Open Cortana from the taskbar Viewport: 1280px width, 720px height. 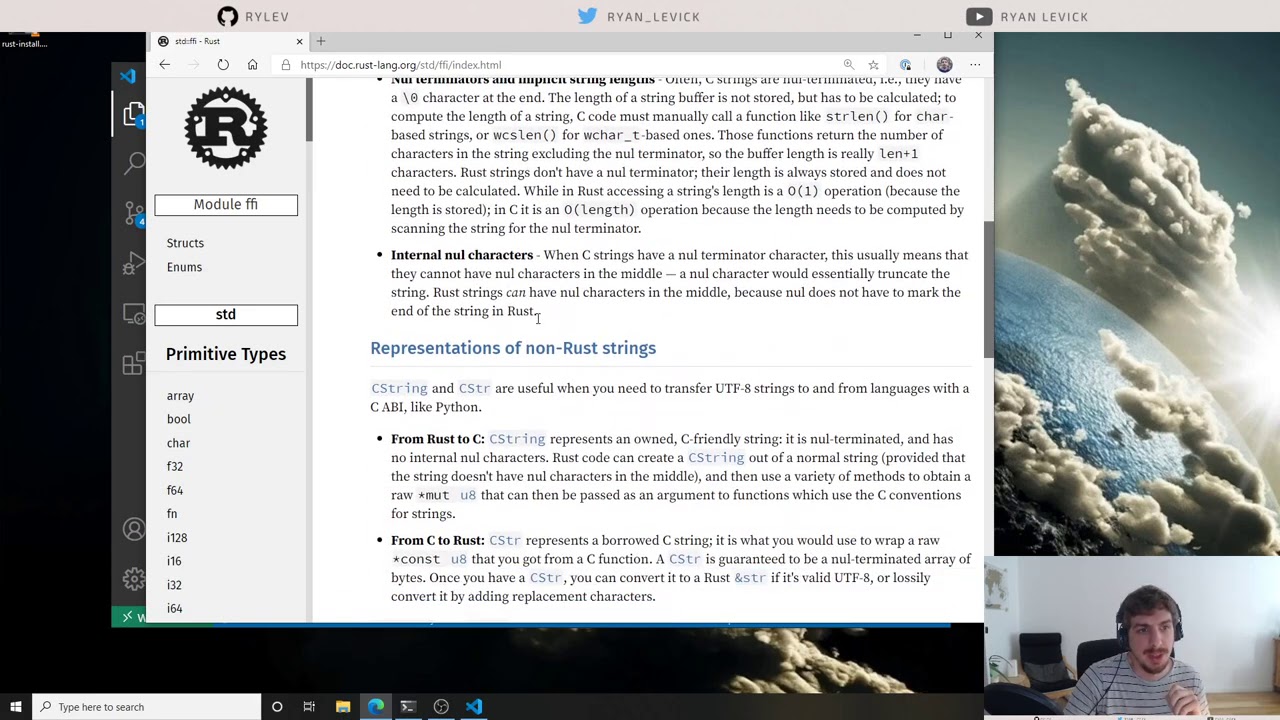click(x=277, y=707)
